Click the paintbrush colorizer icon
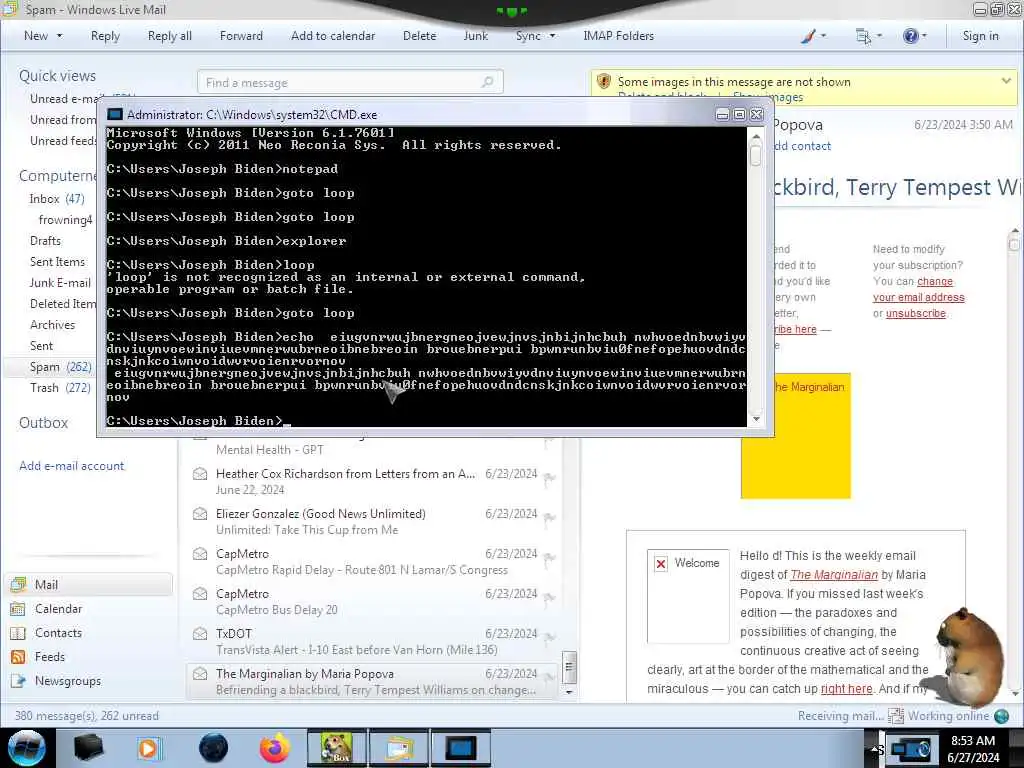The image size is (1024, 768). pyautogui.click(x=808, y=37)
